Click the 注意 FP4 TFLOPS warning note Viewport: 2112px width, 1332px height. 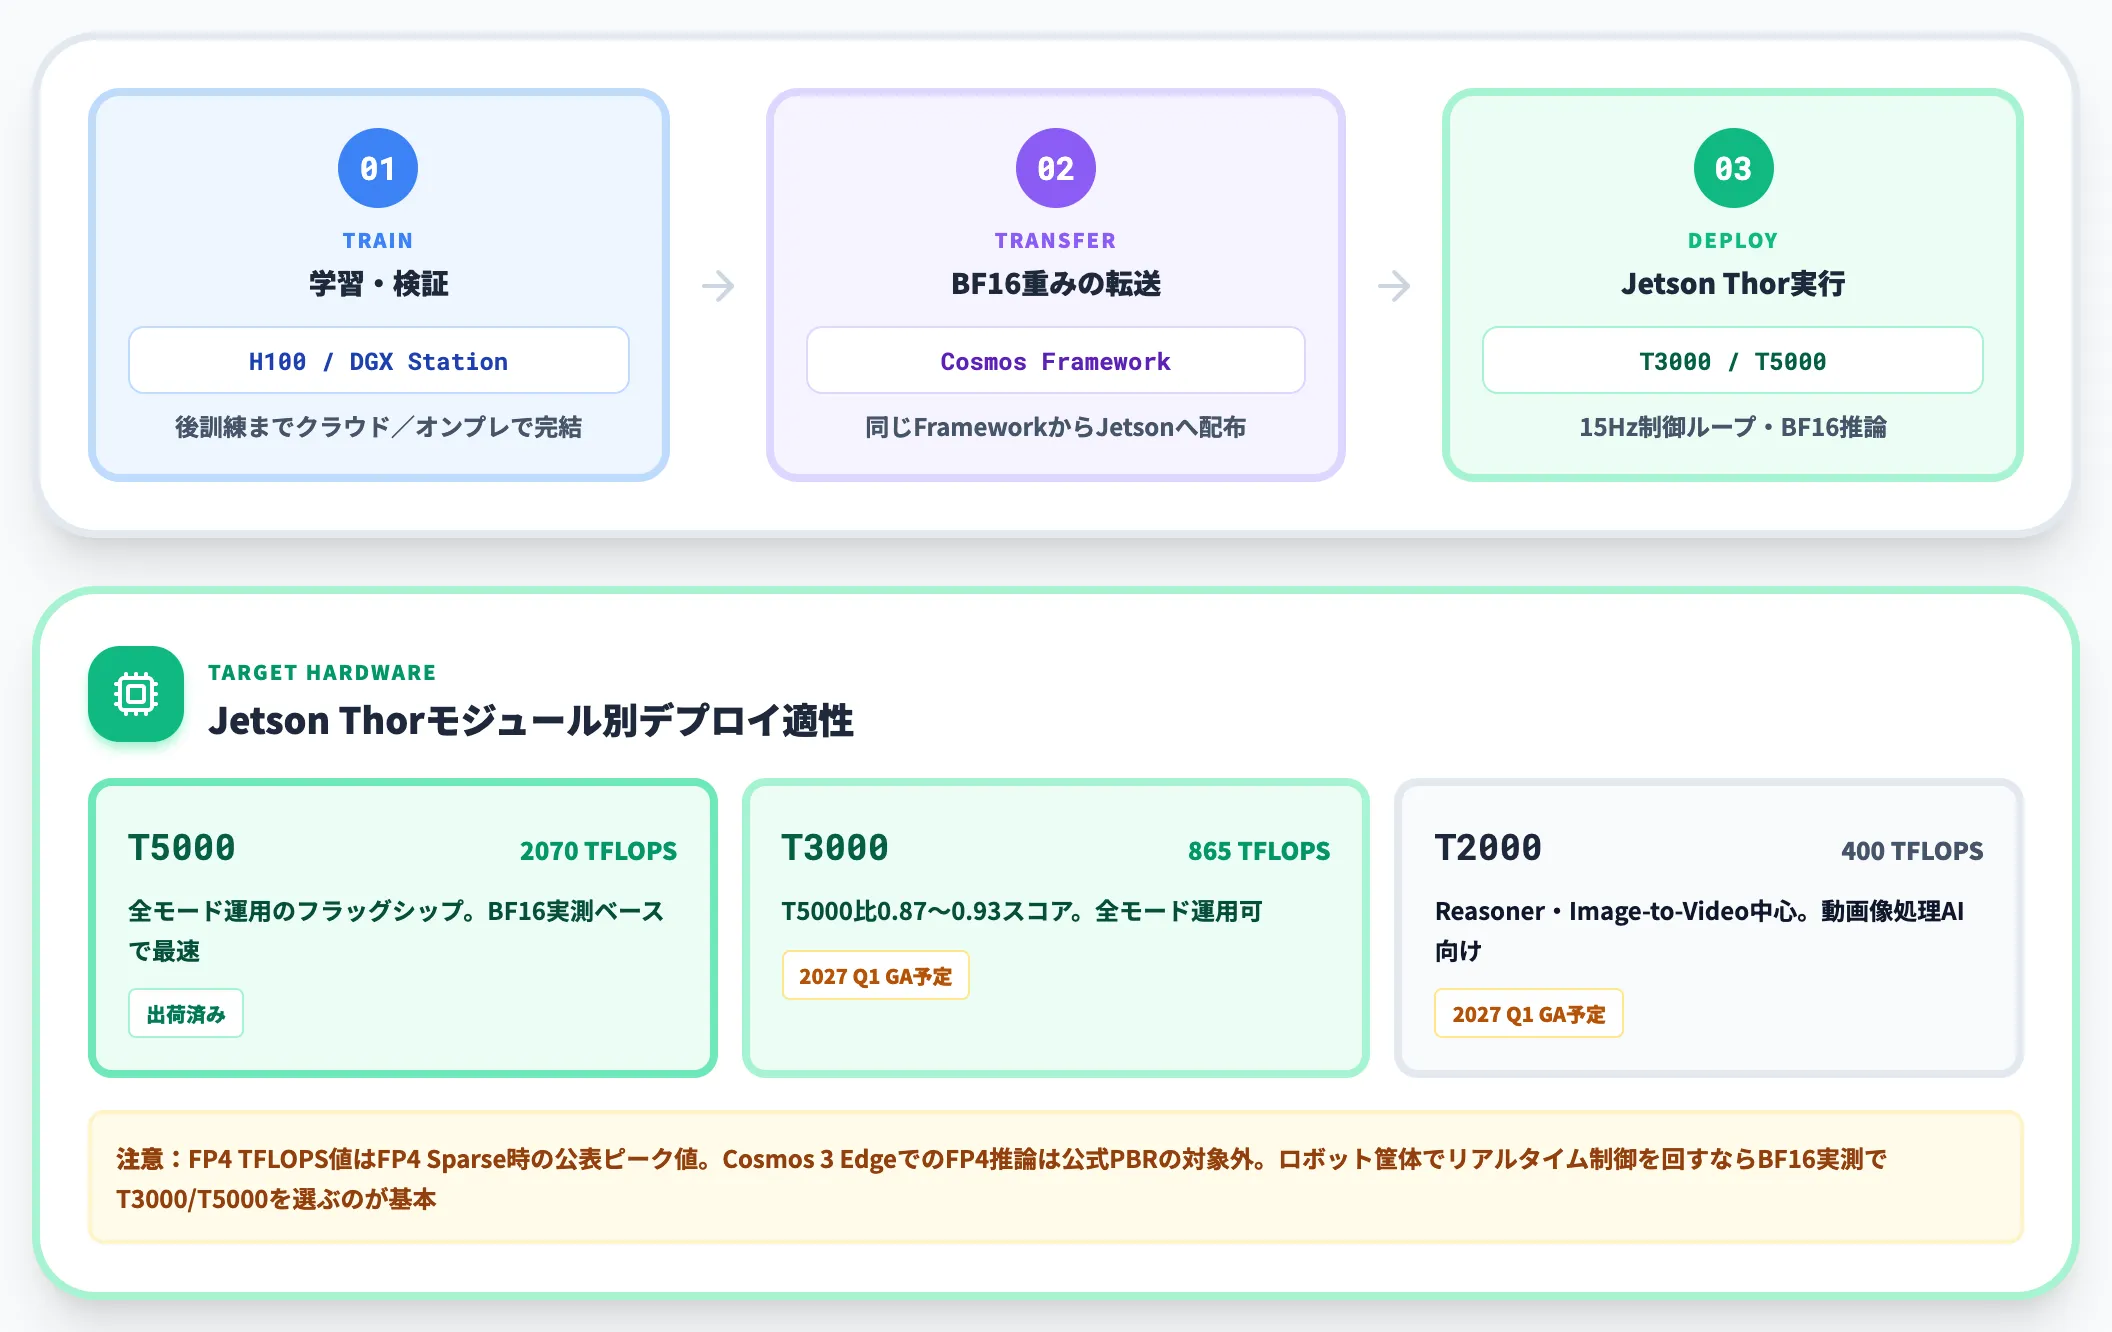pos(1056,1177)
